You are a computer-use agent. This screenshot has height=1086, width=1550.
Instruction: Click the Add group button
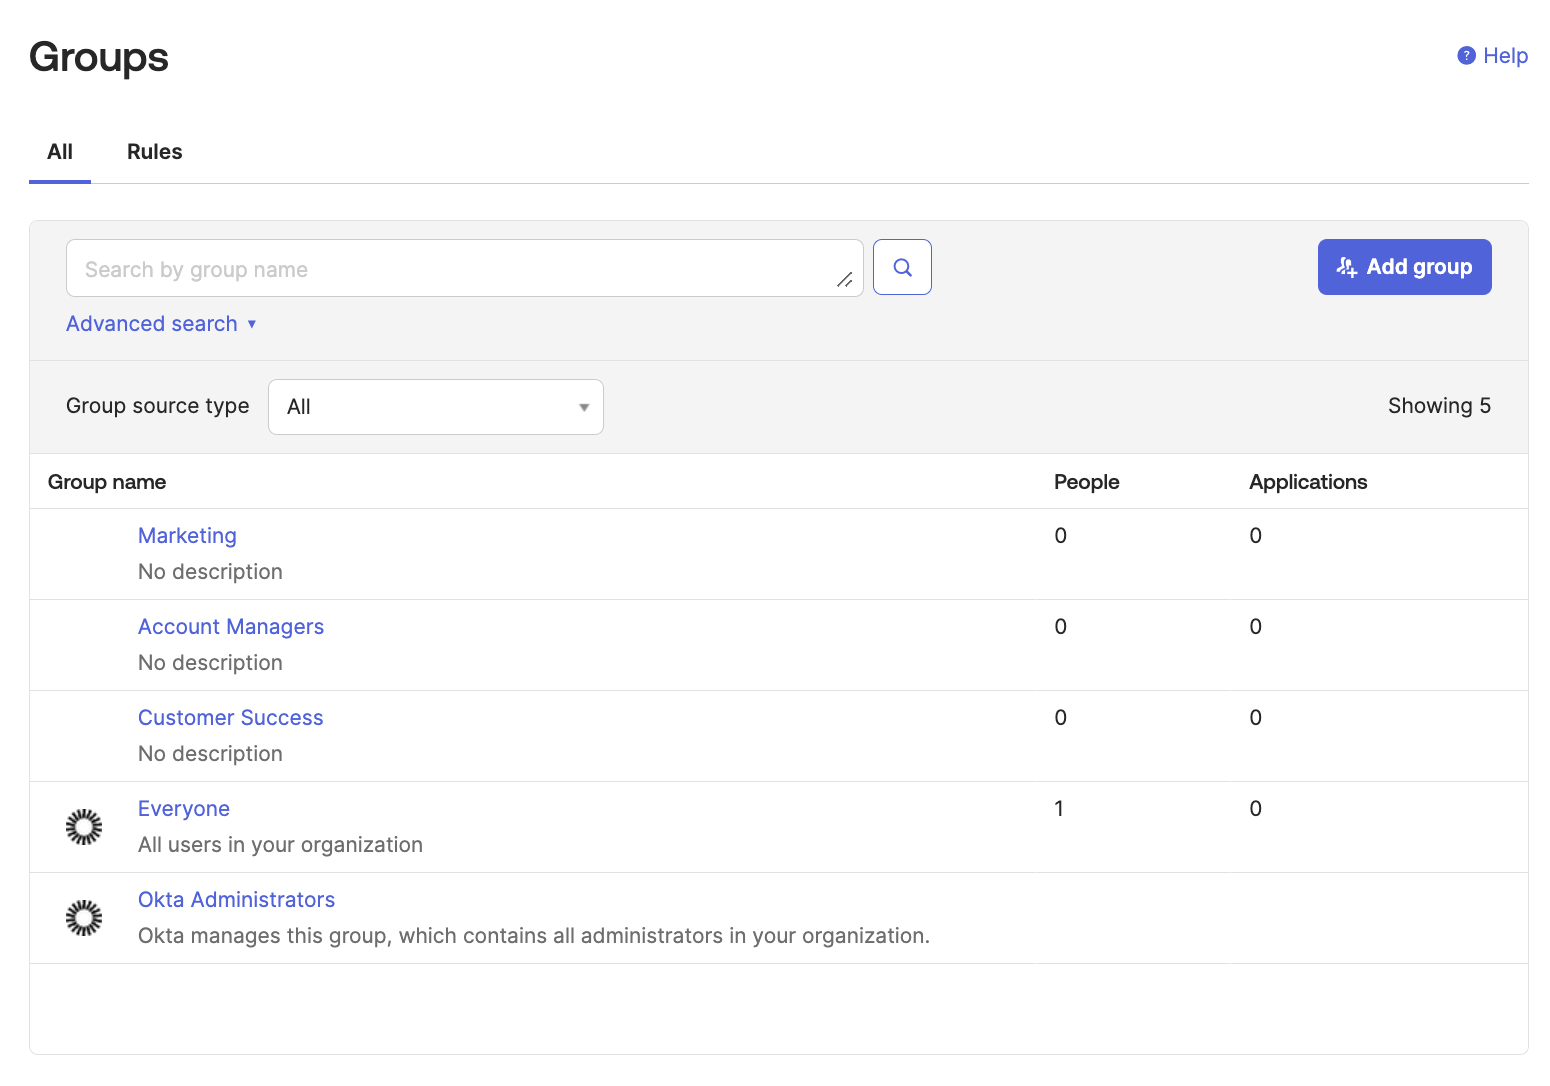pyautogui.click(x=1405, y=267)
